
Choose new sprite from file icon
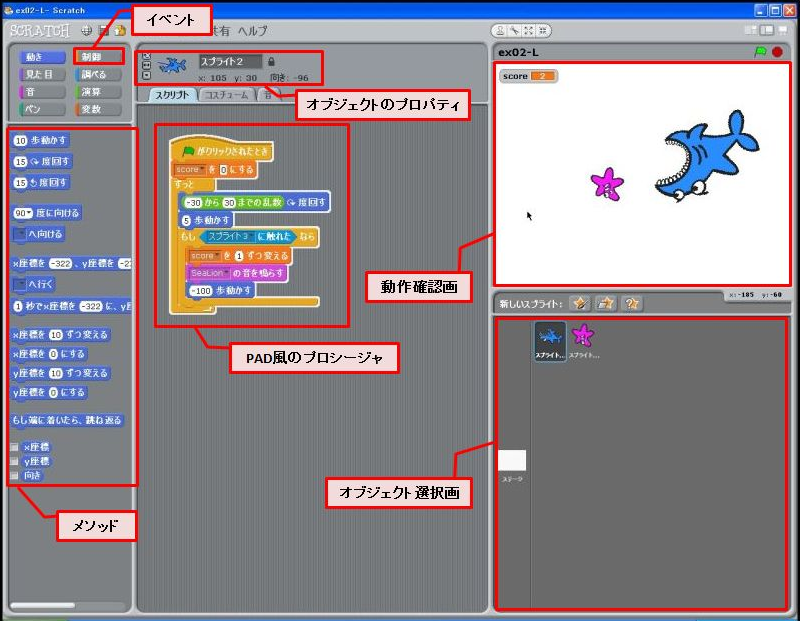click(606, 304)
